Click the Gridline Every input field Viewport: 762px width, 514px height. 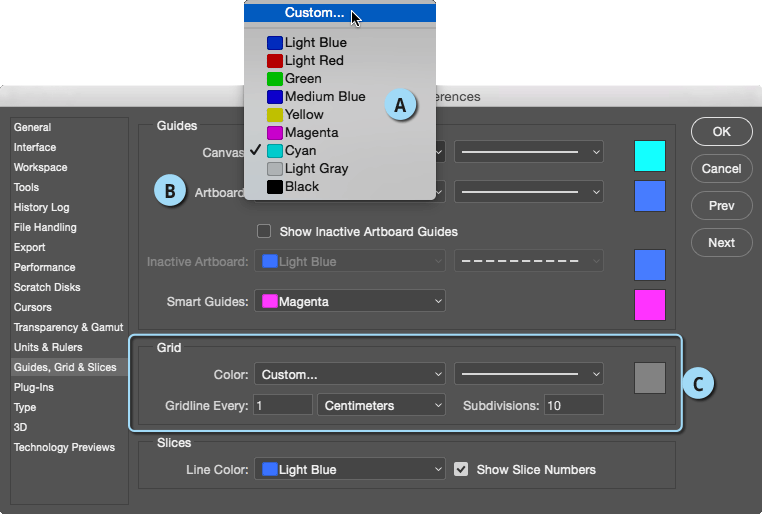pyautogui.click(x=283, y=405)
